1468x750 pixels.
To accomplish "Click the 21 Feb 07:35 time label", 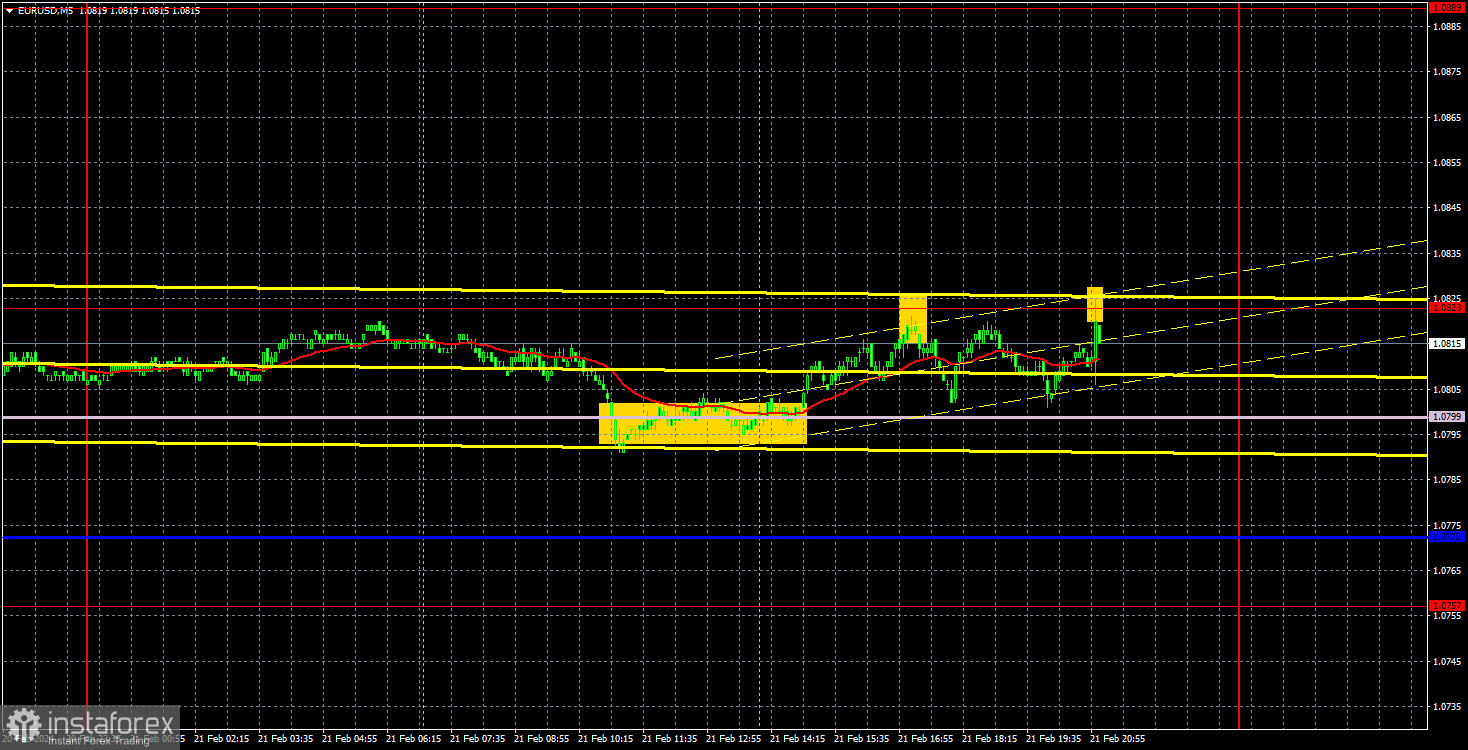I will [477, 739].
